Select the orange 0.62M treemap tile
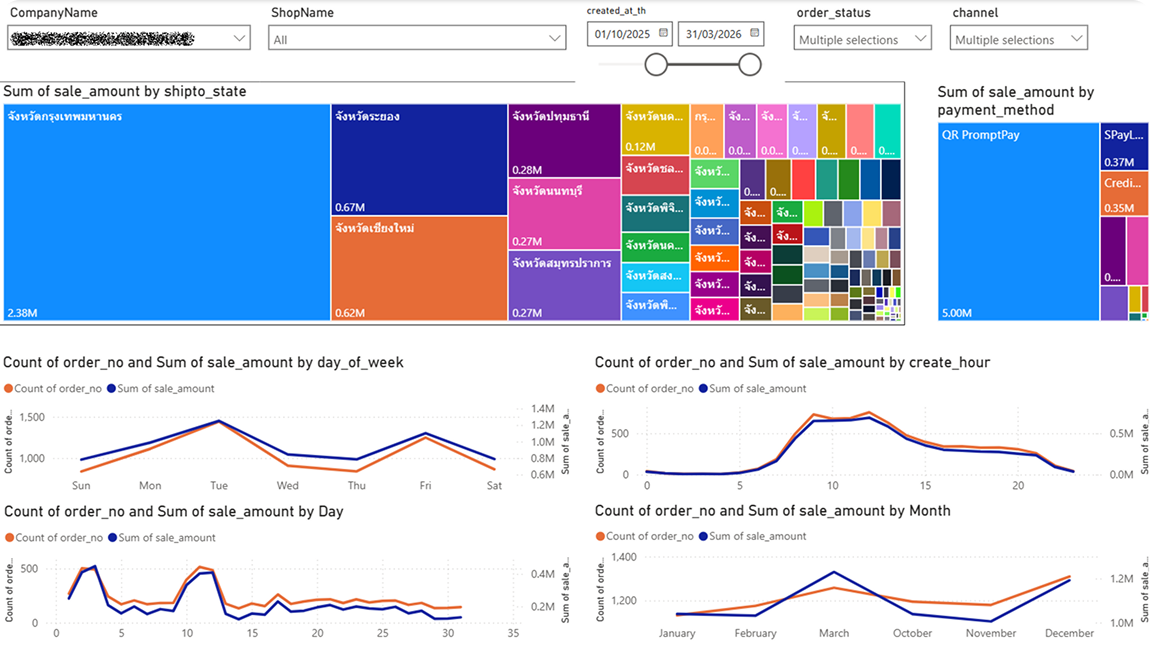 (x=419, y=268)
